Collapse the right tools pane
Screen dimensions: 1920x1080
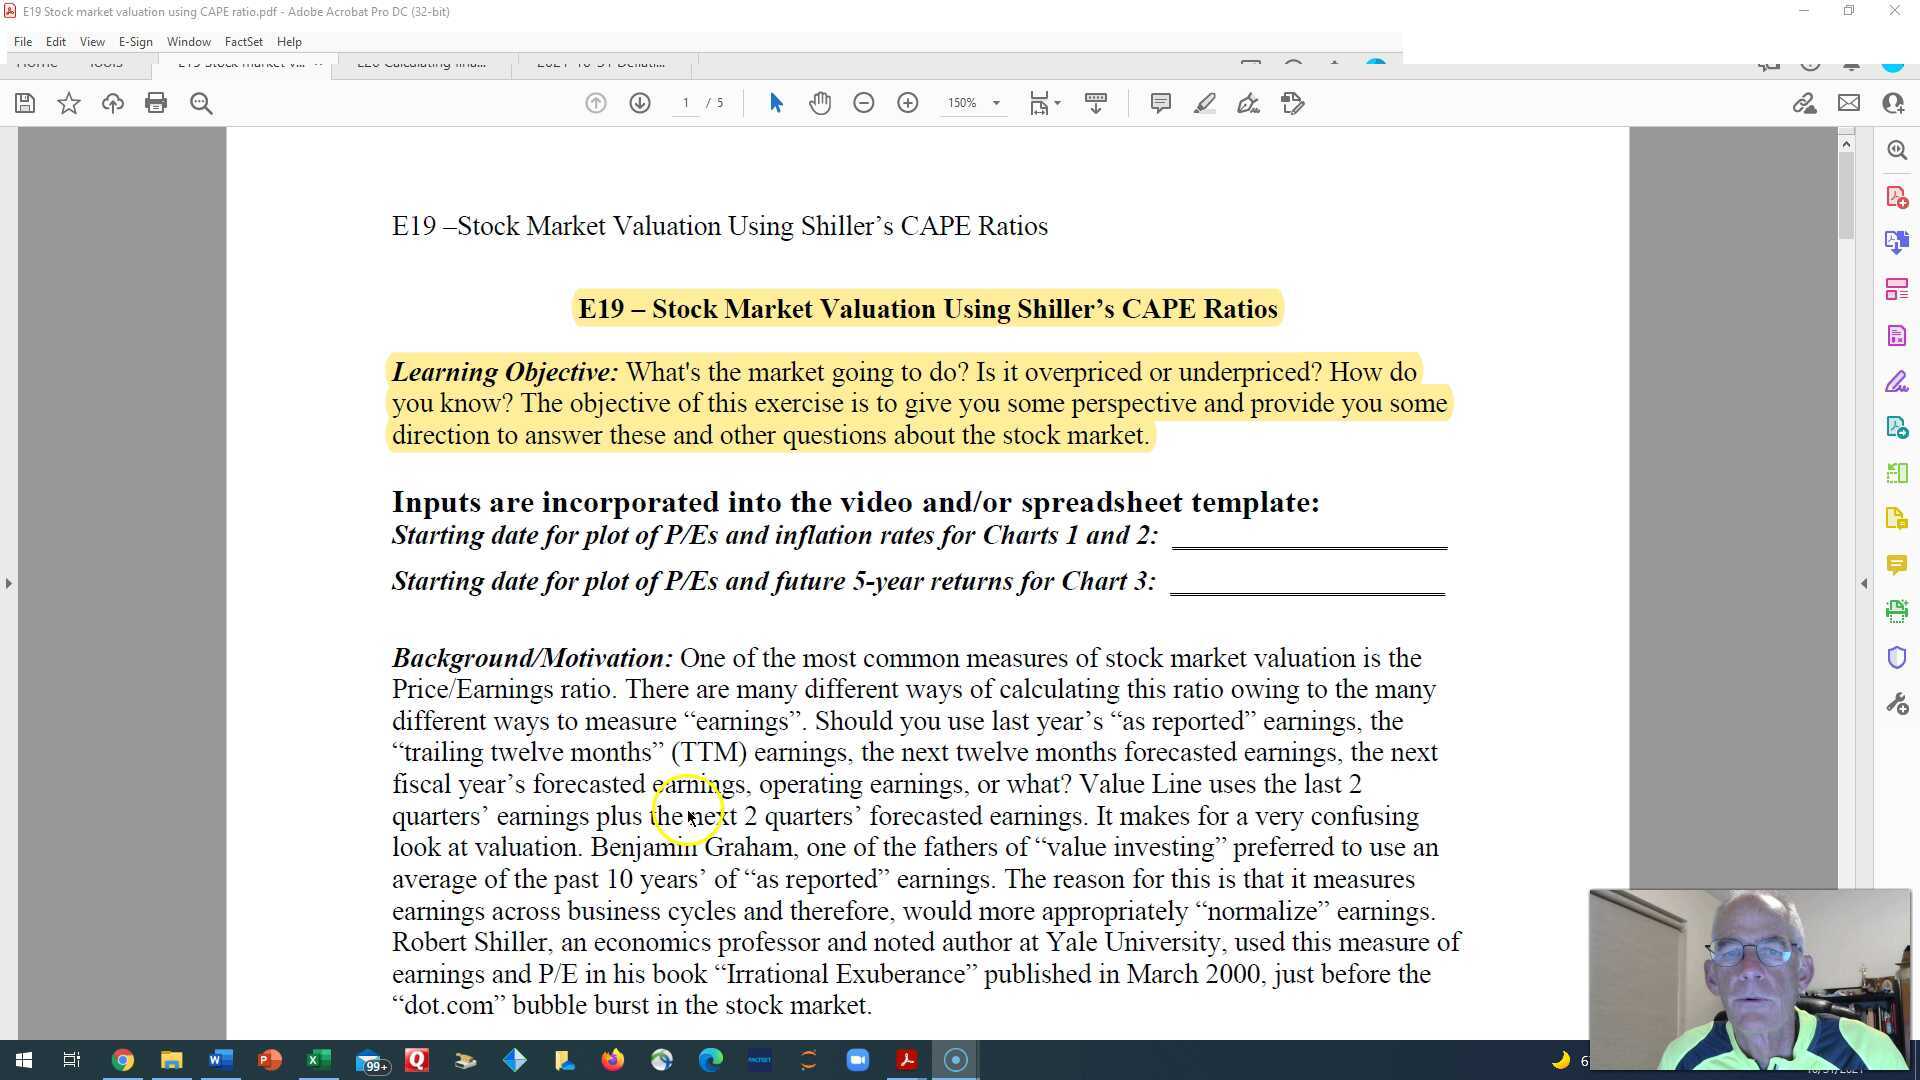1864,583
